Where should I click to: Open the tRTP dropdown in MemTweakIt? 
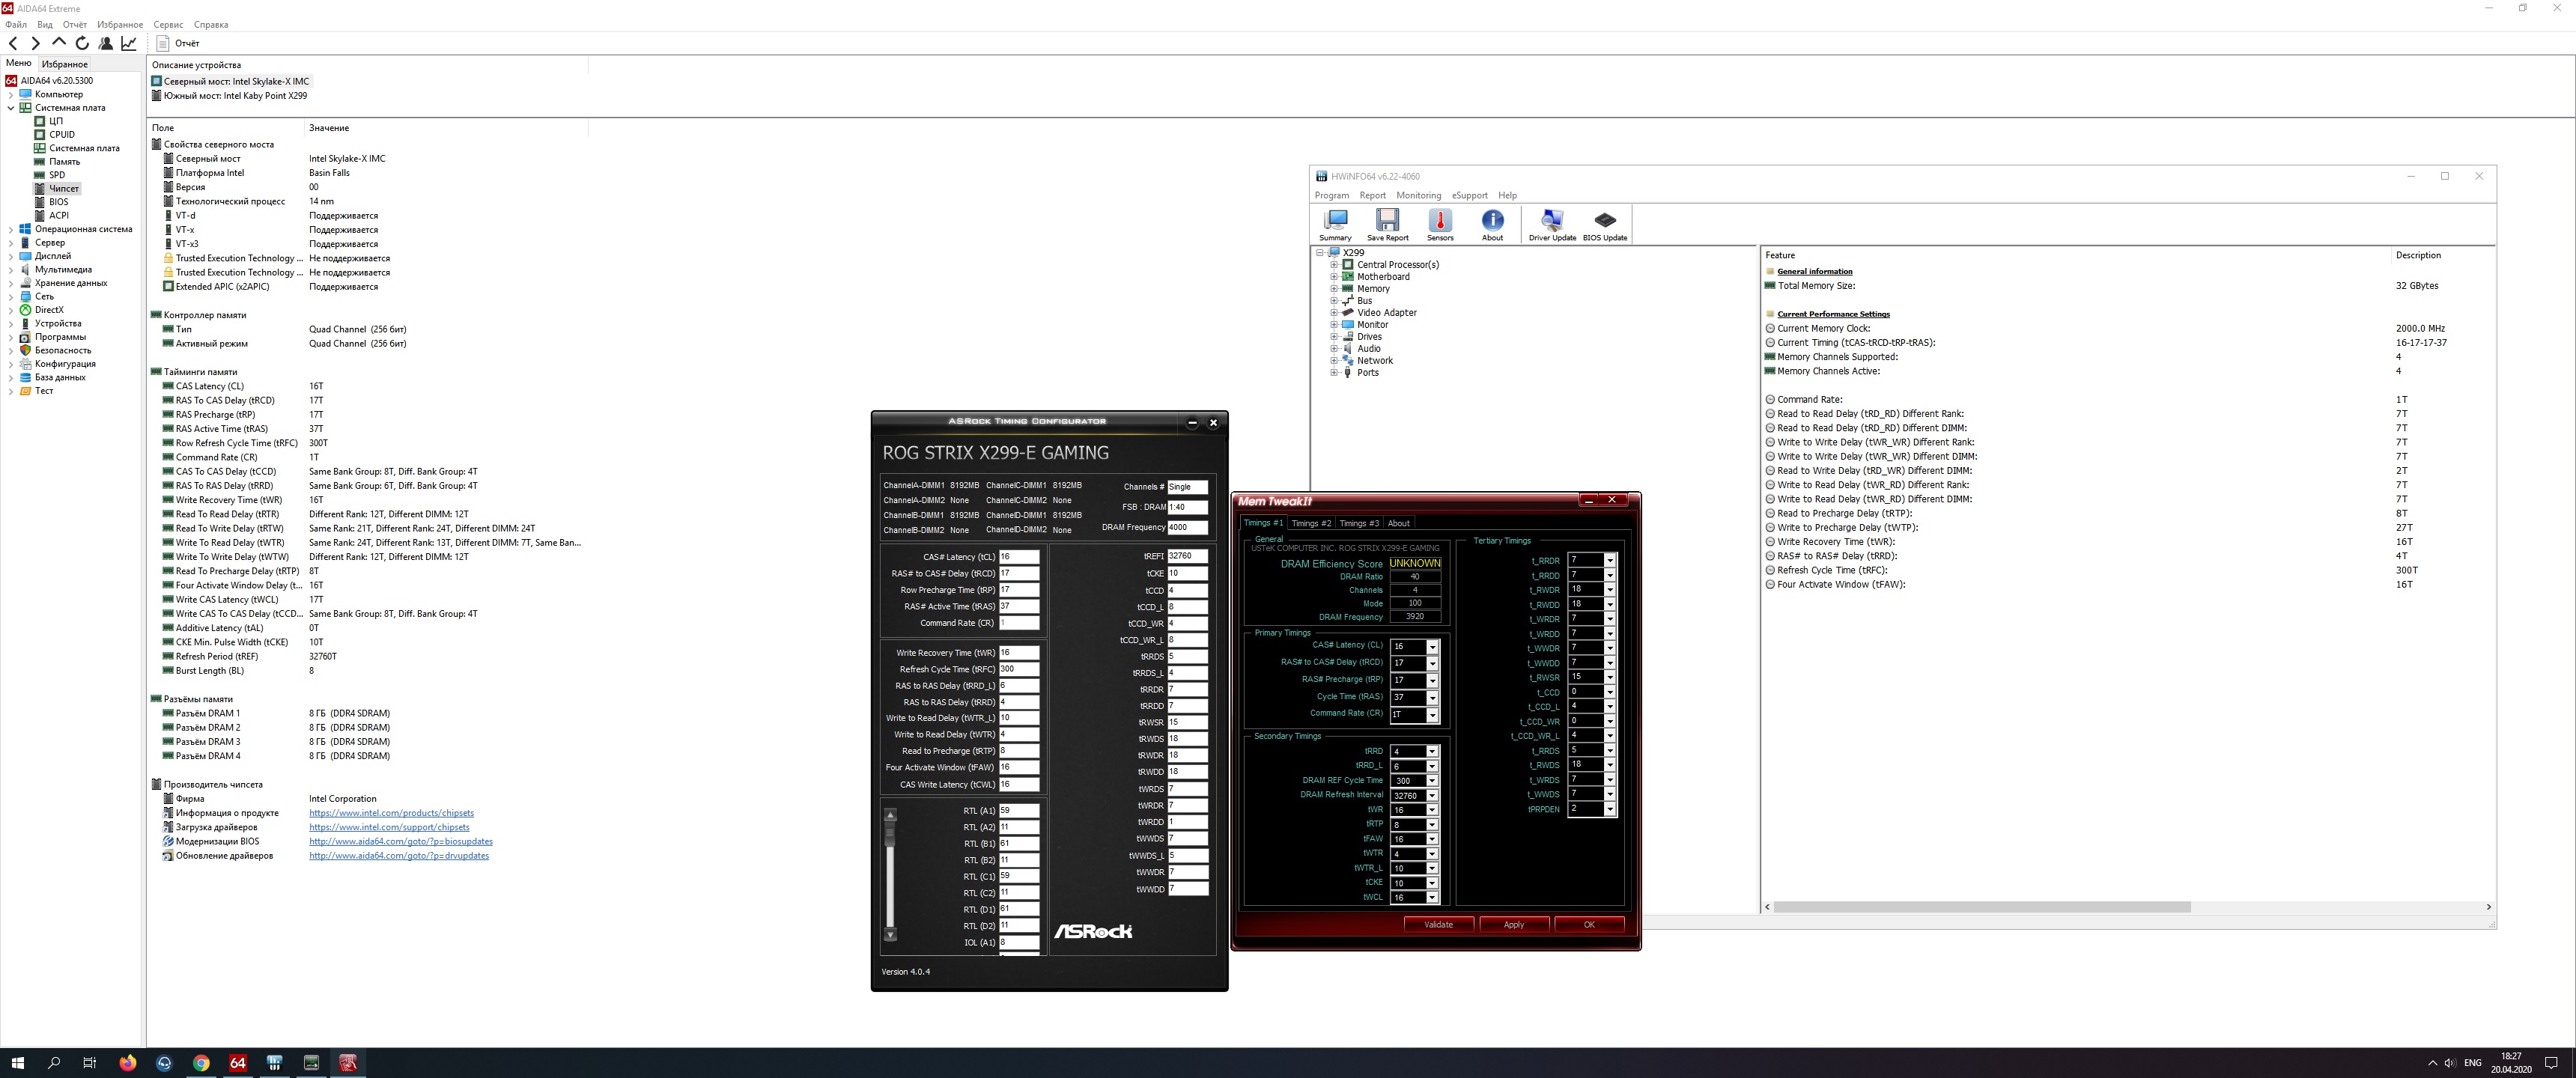pos(1432,825)
